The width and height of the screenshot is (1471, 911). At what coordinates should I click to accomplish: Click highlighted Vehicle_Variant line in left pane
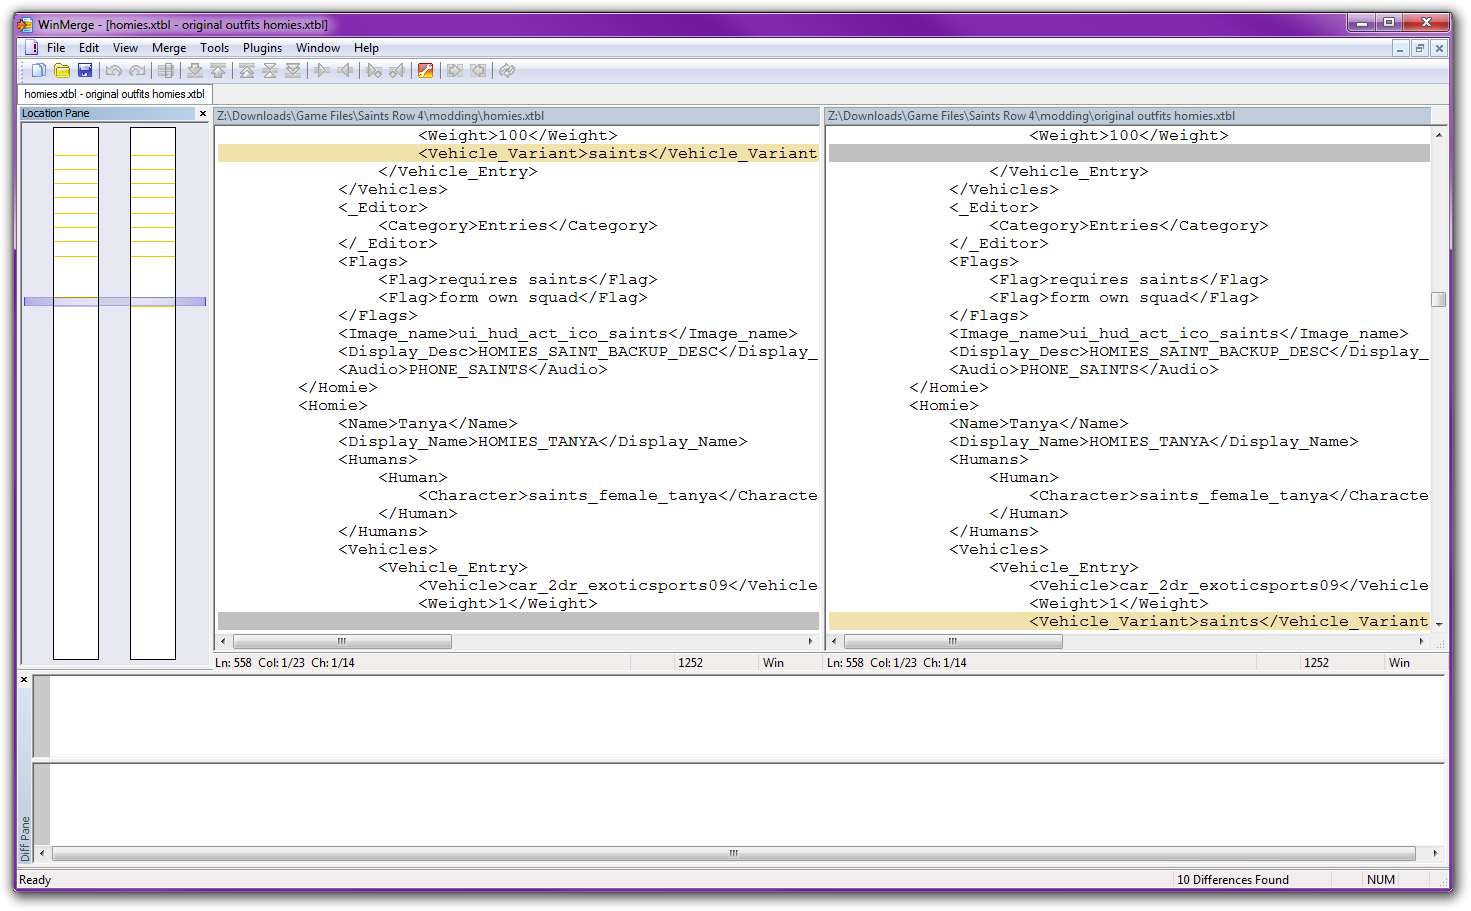coord(518,153)
